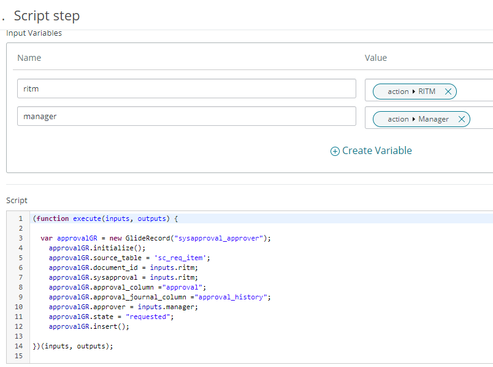Click the approver inputs.manager line
Image resolution: width=493 pixels, height=367 pixels.
(x=123, y=307)
